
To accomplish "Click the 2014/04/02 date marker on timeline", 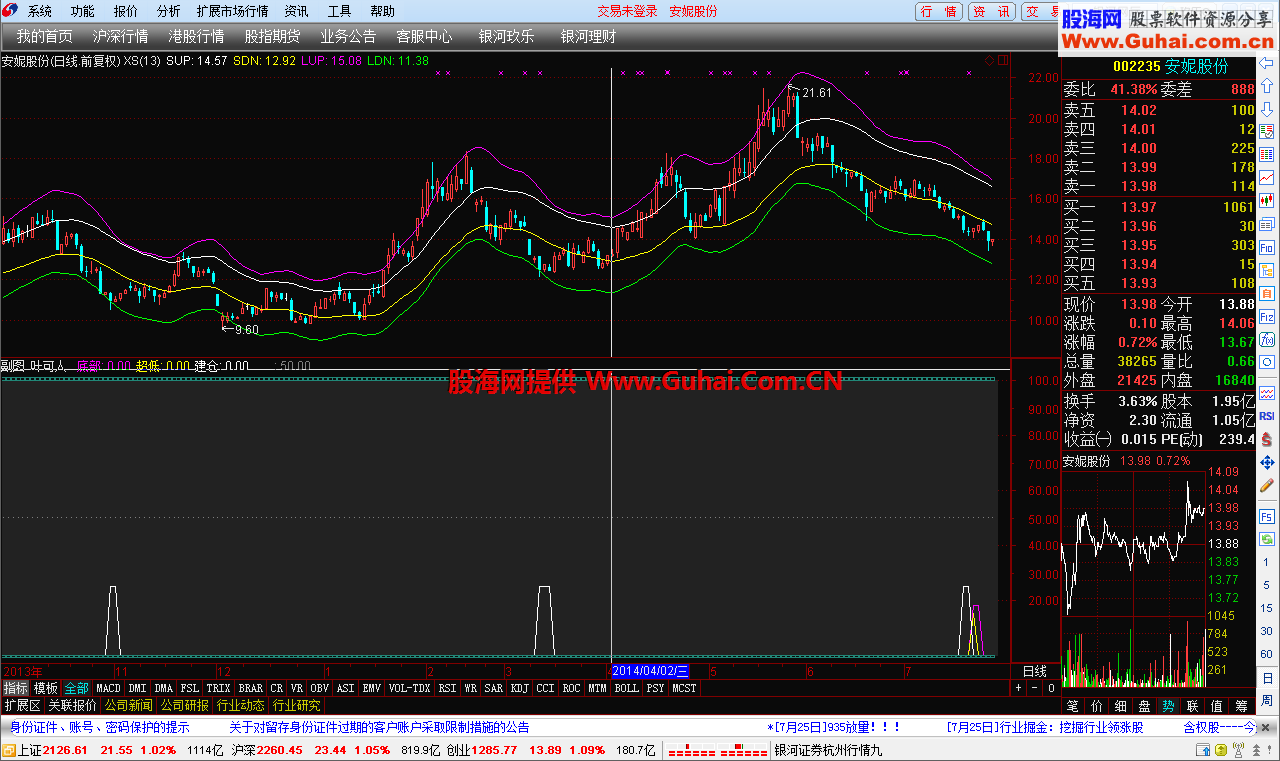I will (x=650, y=671).
